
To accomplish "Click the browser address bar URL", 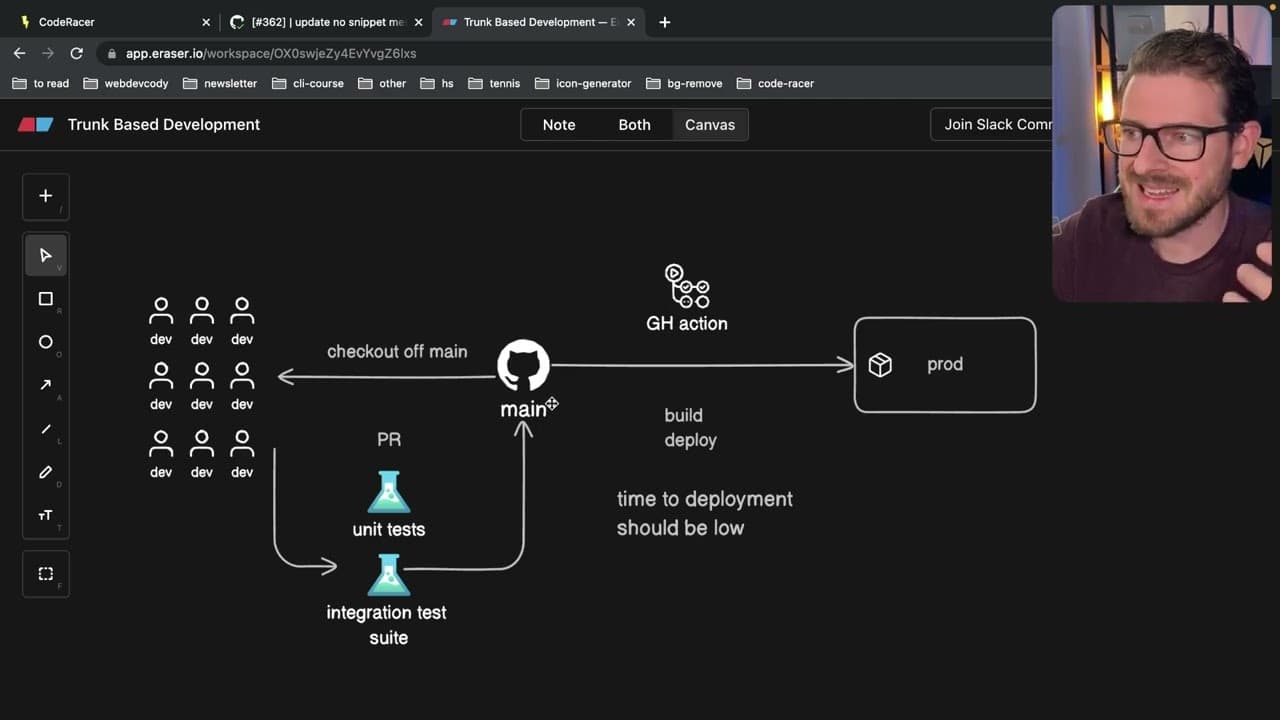I will pos(271,53).
